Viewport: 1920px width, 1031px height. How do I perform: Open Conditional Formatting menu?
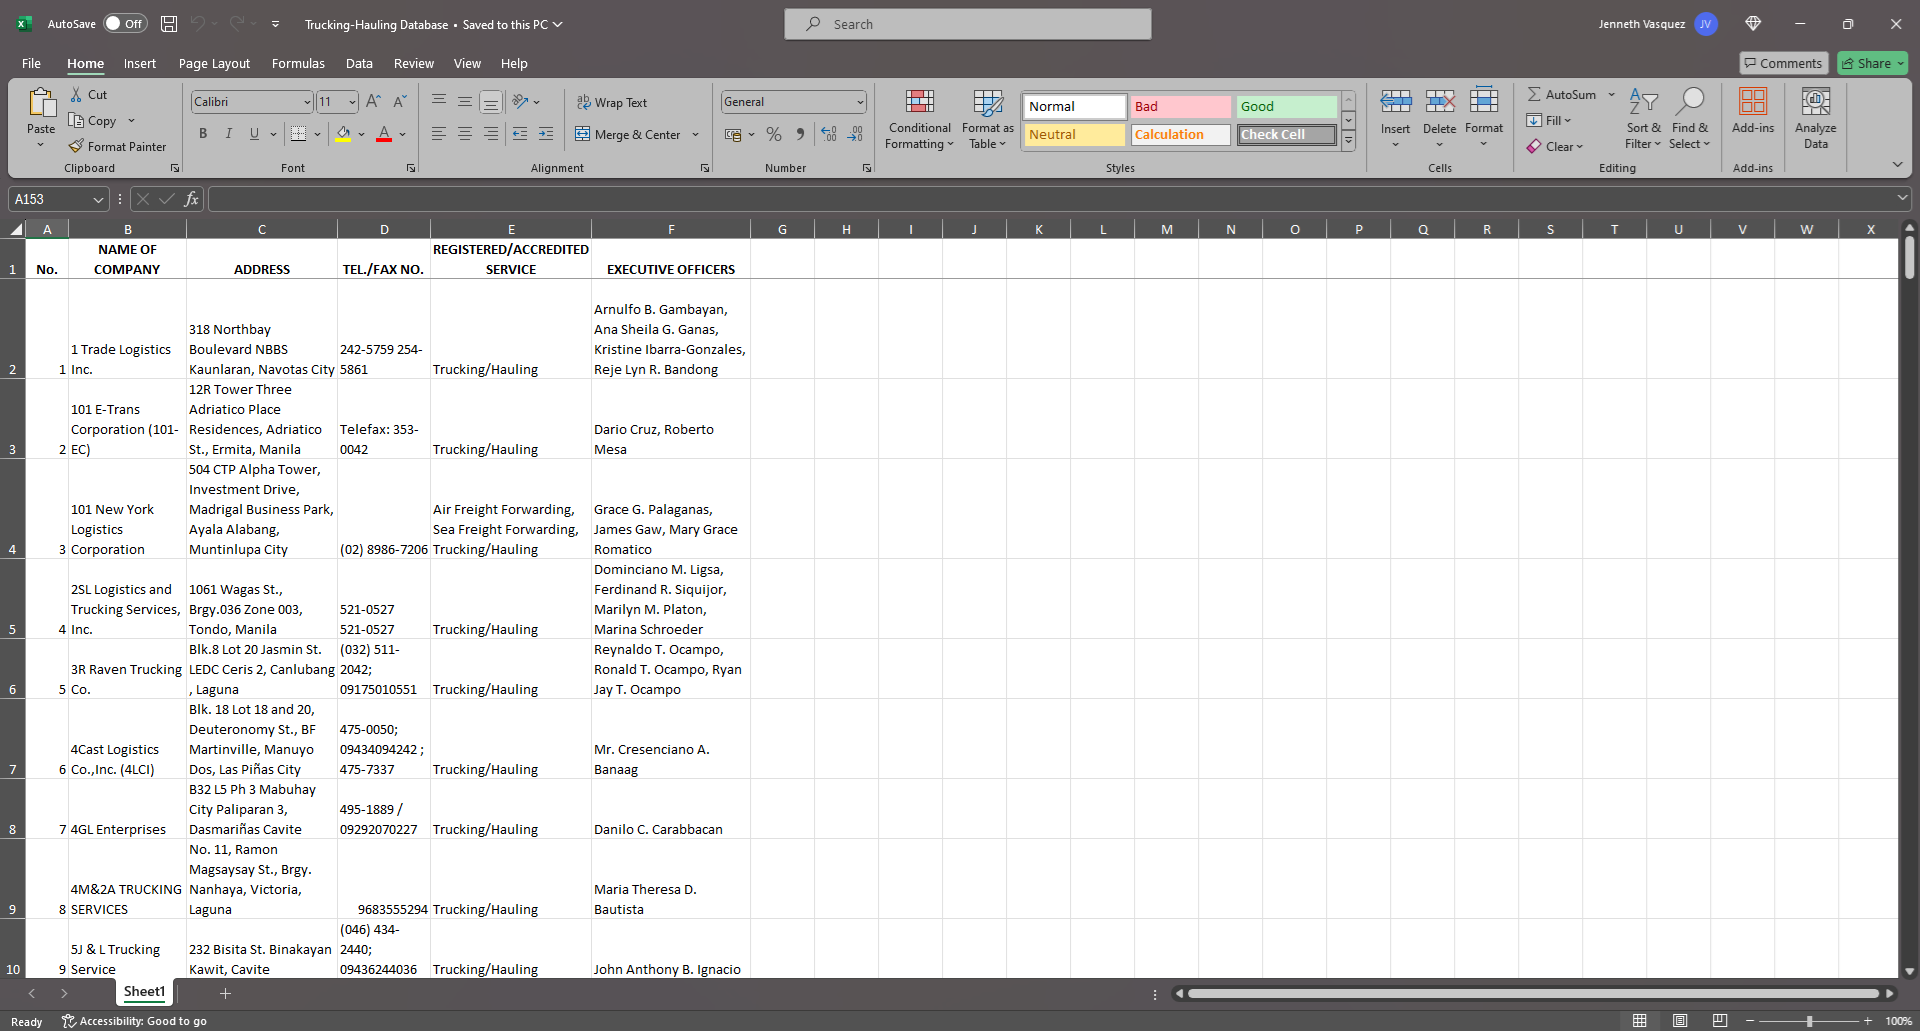click(x=920, y=119)
